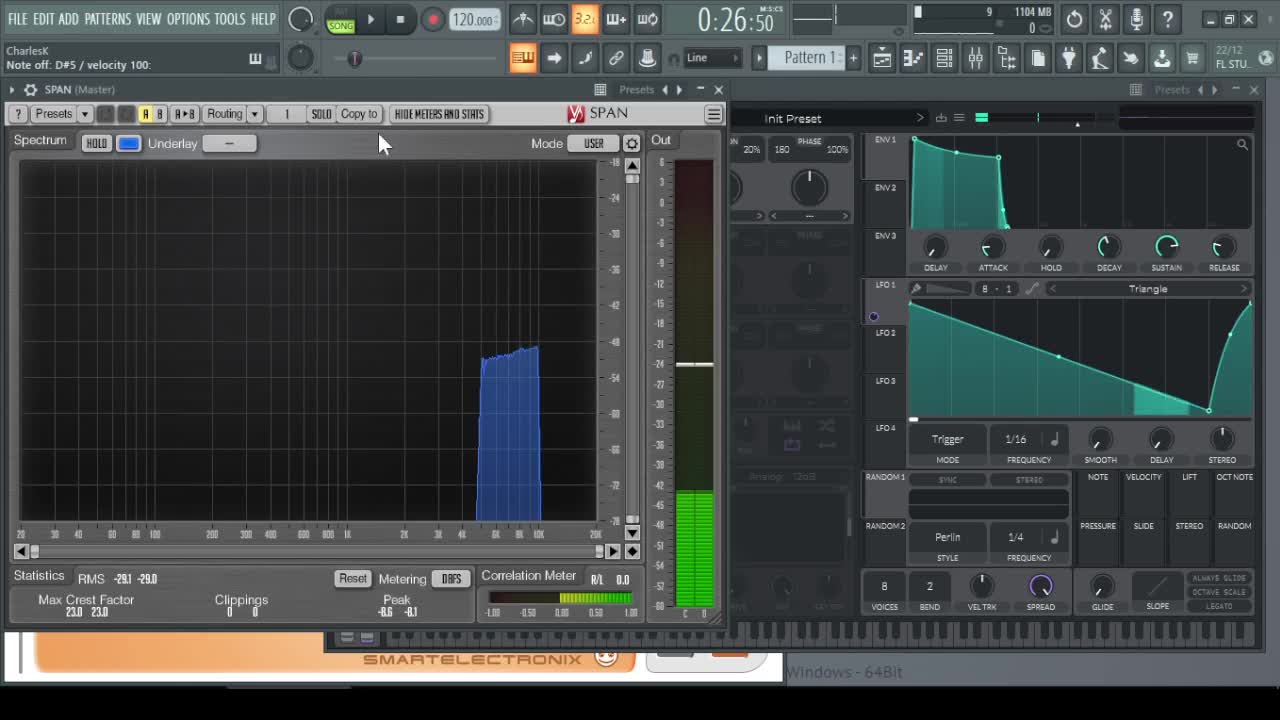Open the Underlay selector
The height and width of the screenshot is (720, 1280).
229,143
